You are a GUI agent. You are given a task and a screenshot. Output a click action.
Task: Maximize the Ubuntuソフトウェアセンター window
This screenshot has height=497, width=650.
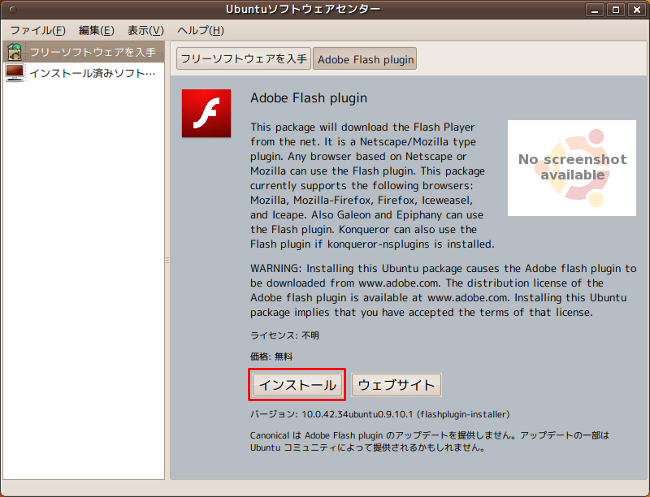[615, 10]
